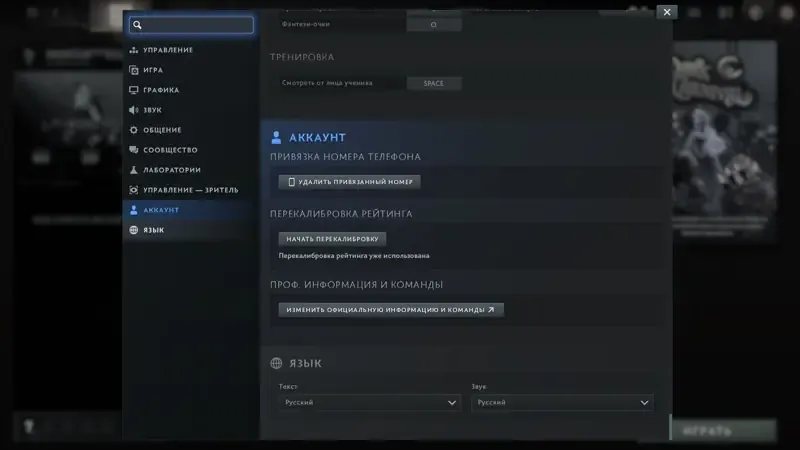The image size is (800, 450).
Task: Click the Аккаунт section heading text
Action: tap(317, 138)
